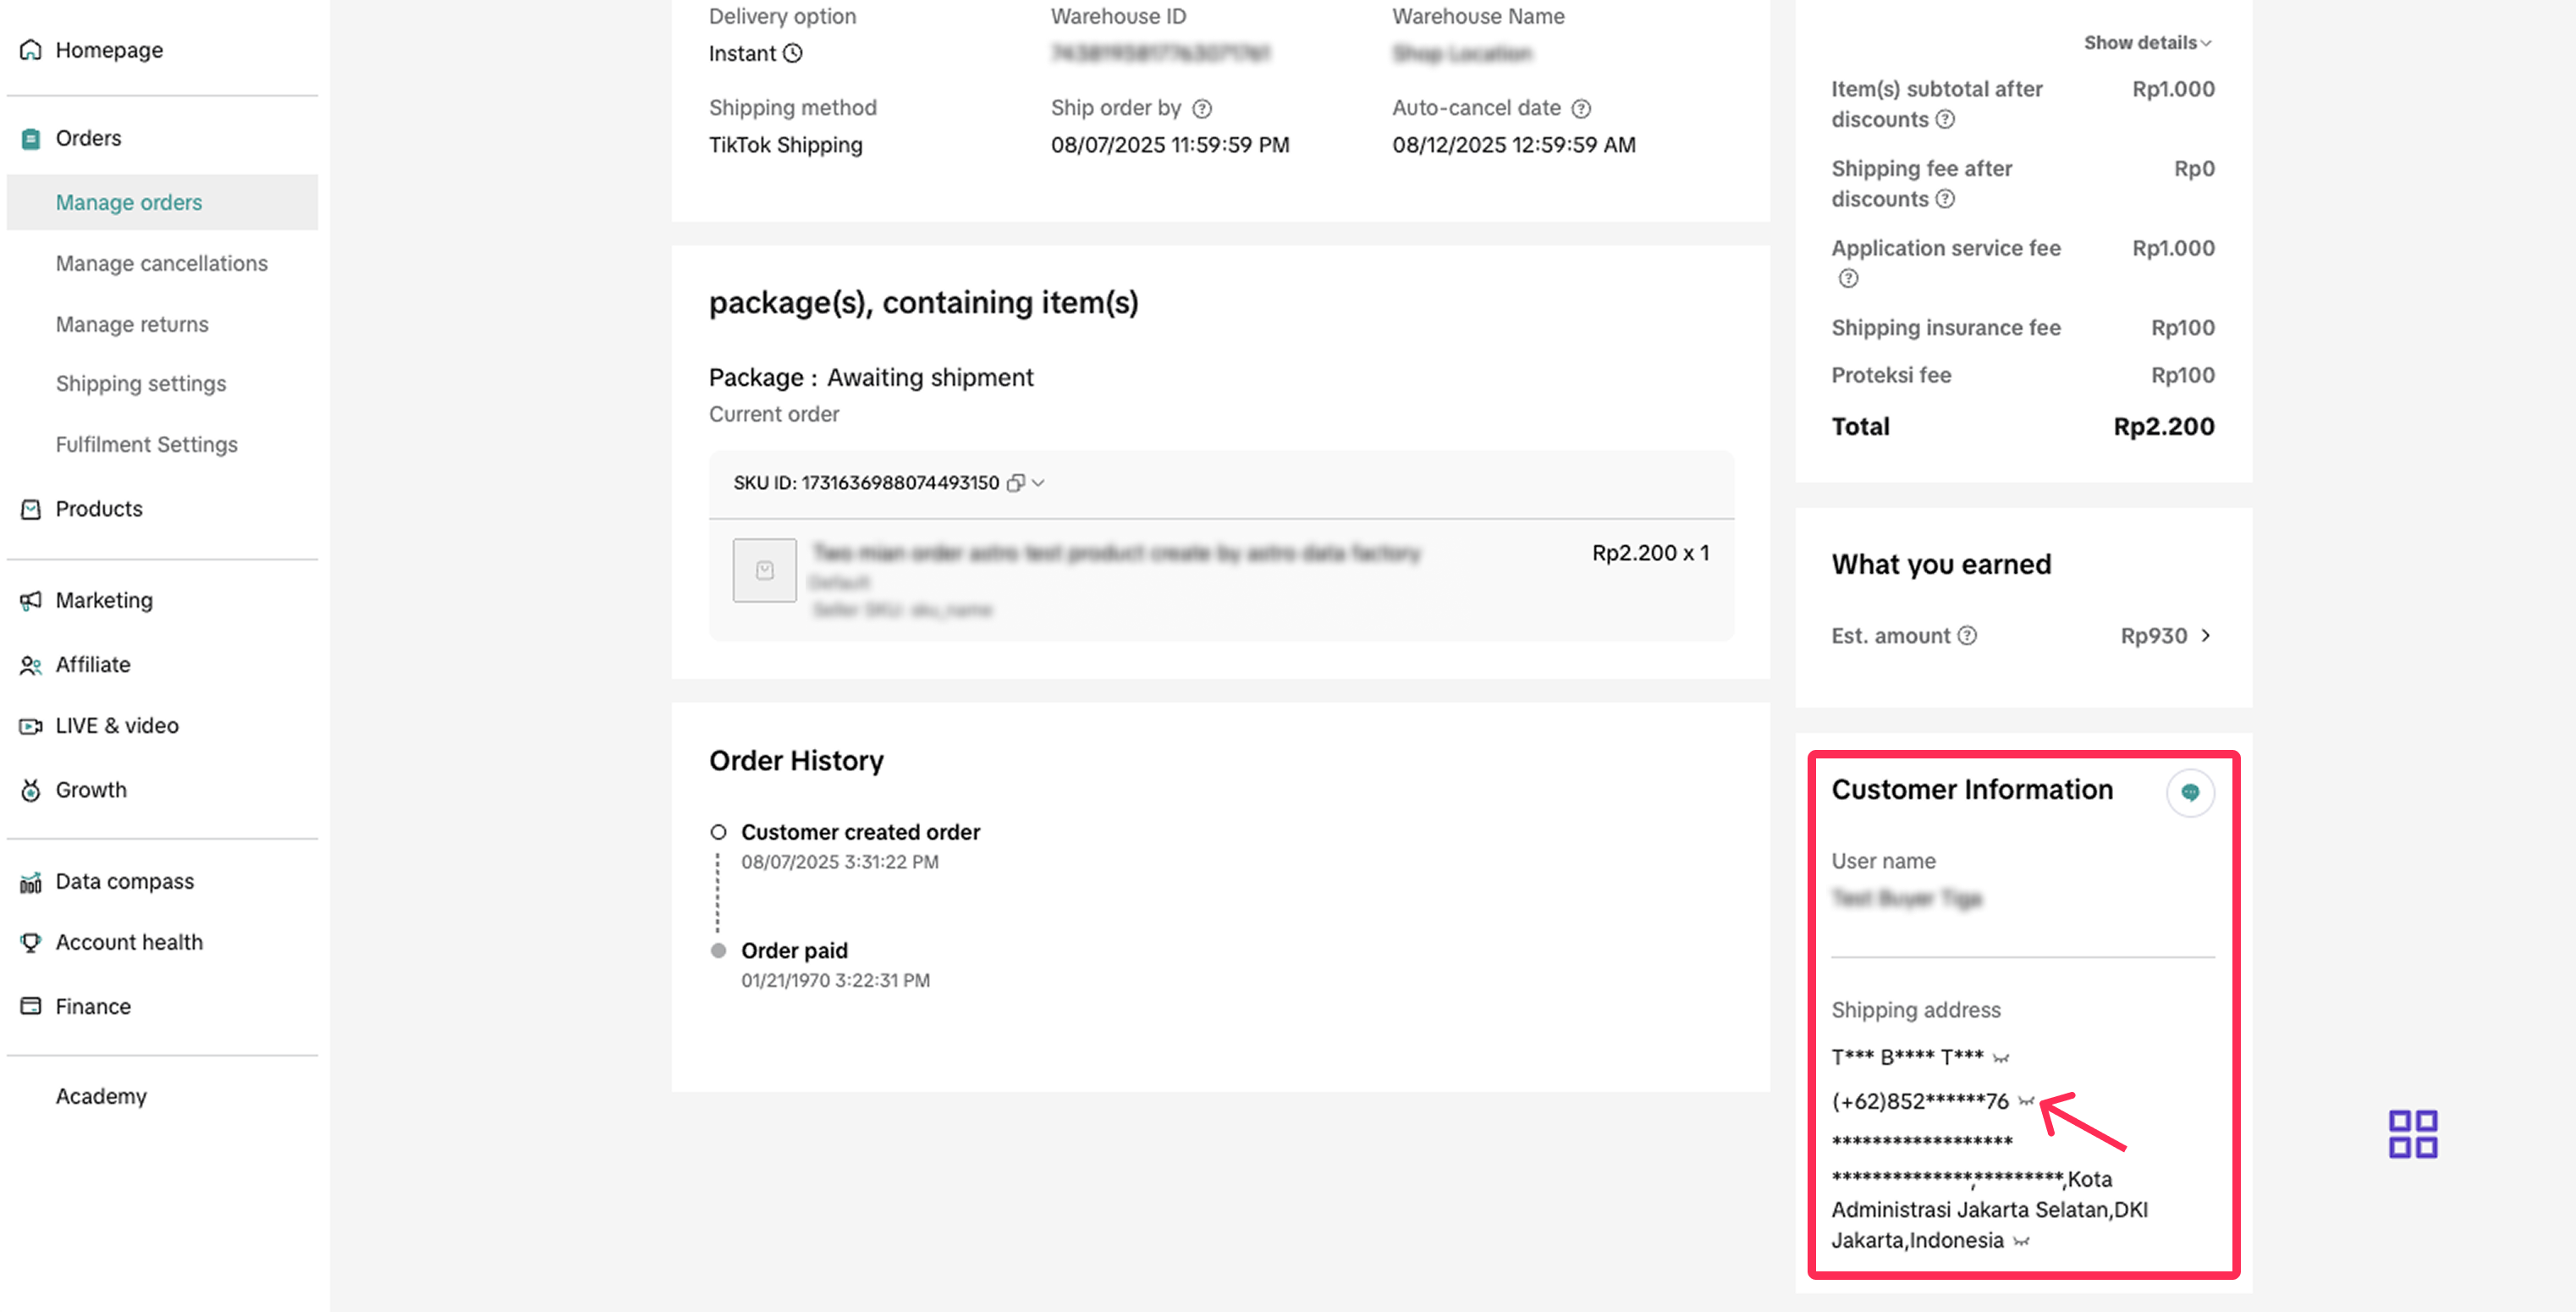
Task: Go to Shipping settings menu item
Action: [141, 383]
